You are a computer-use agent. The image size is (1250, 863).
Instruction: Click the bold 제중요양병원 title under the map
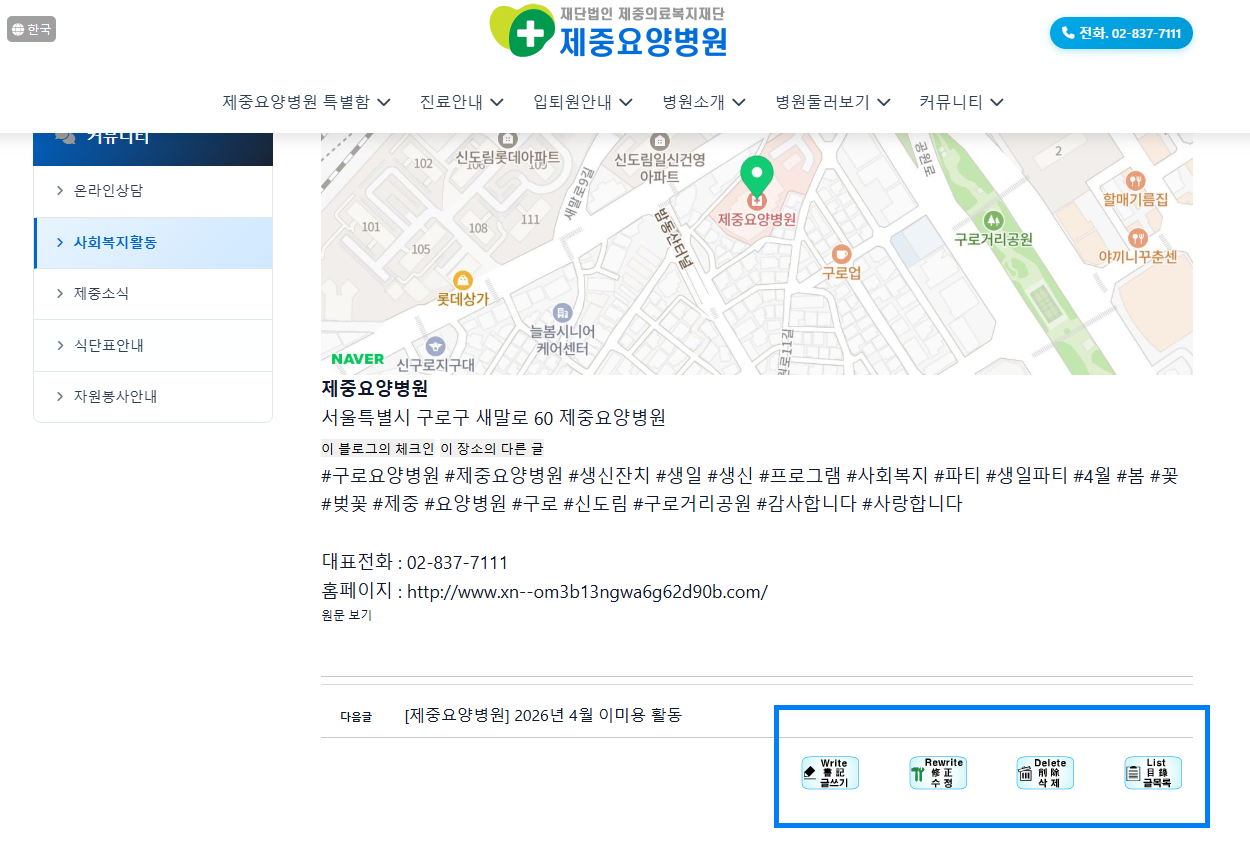pyautogui.click(x=375, y=388)
